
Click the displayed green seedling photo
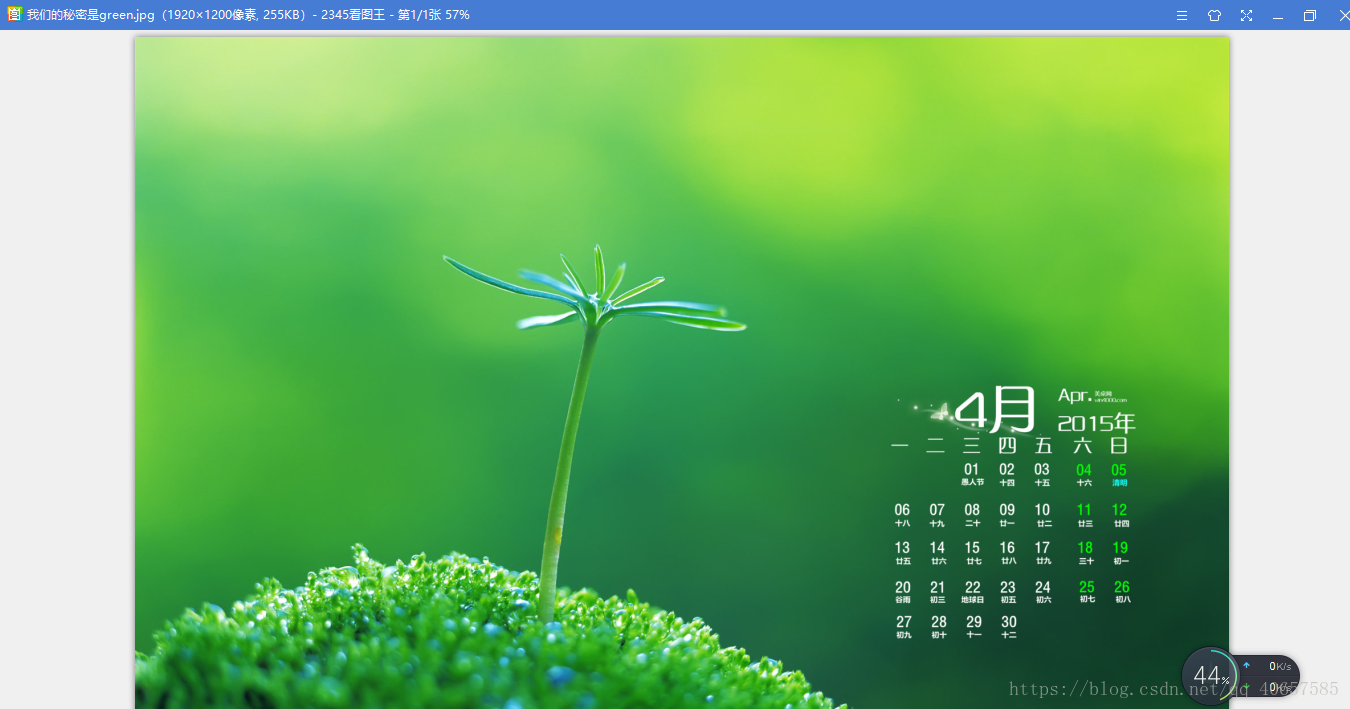682,373
